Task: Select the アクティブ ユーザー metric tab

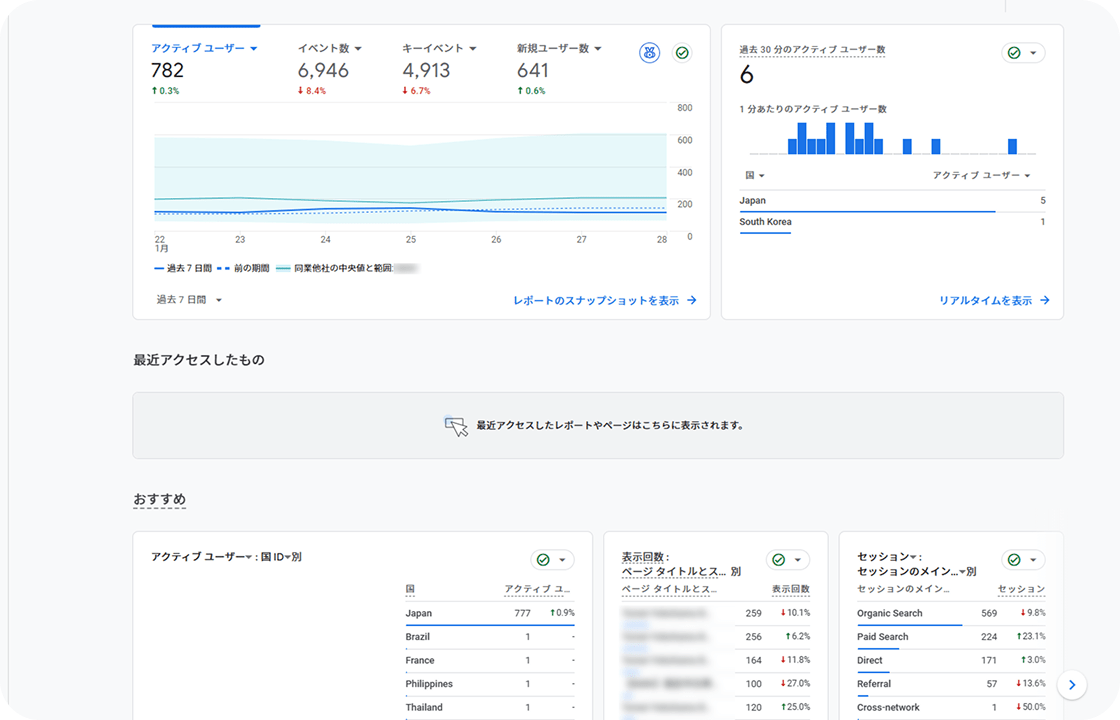Action: [204, 48]
